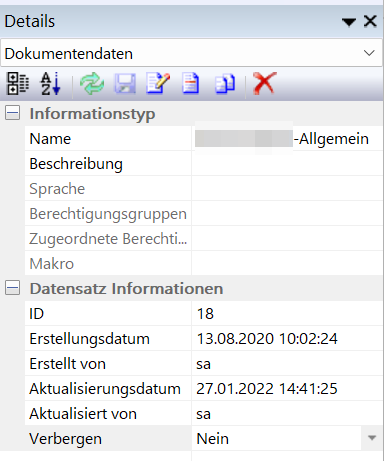Screen dimensions: 384x461
Task: Select the ID property label
Action: pos(36,314)
